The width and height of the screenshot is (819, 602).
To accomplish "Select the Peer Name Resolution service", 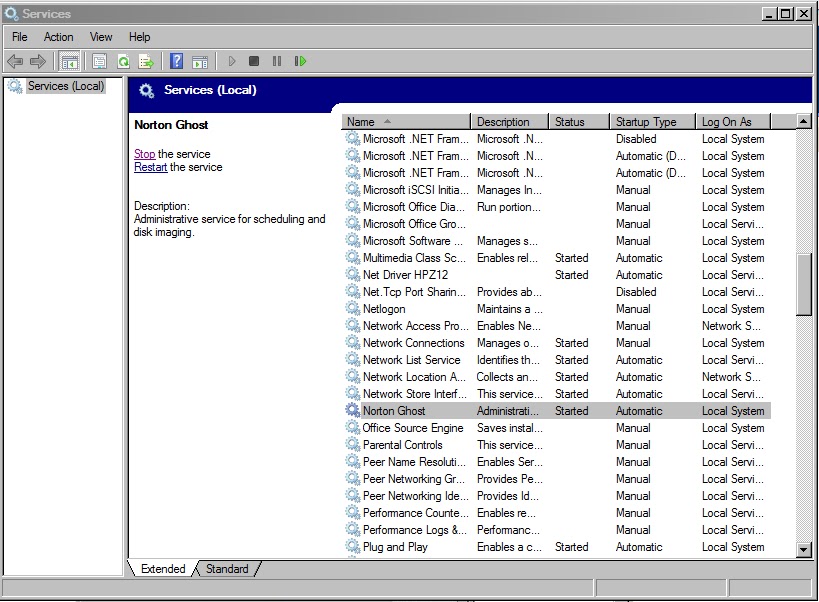I will pos(557,462).
